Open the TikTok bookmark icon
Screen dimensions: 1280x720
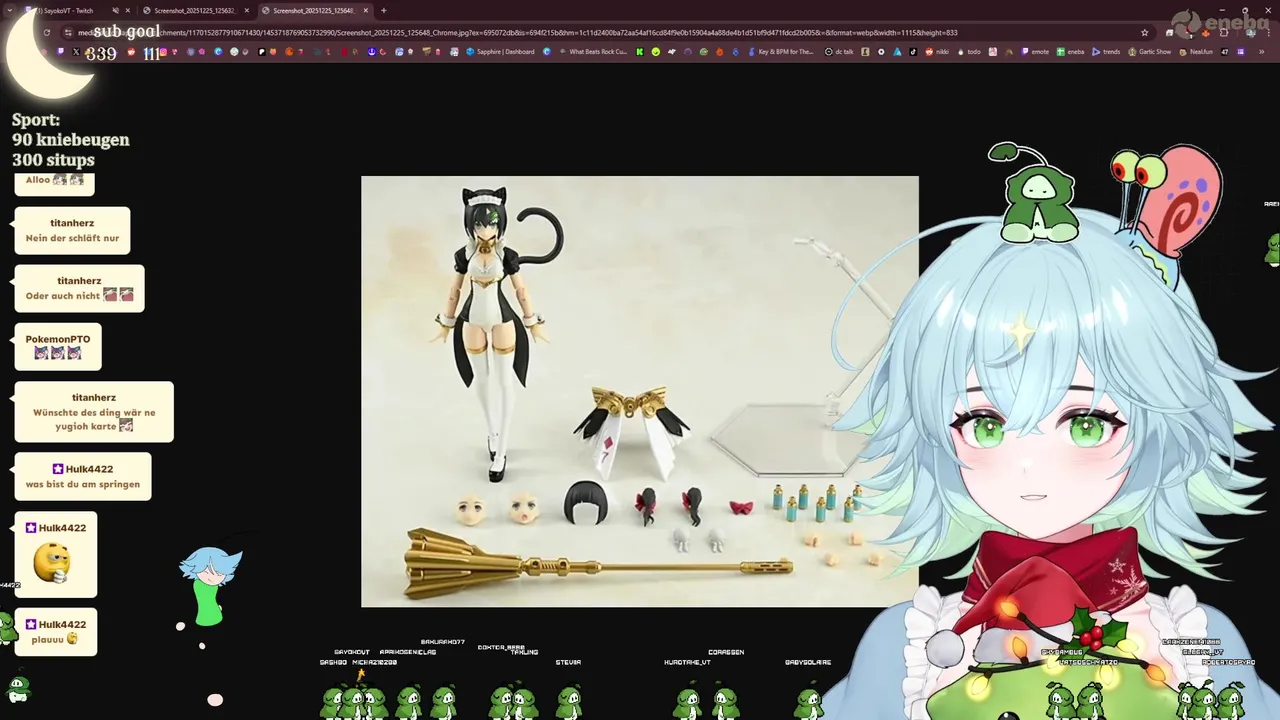click(x=913, y=51)
